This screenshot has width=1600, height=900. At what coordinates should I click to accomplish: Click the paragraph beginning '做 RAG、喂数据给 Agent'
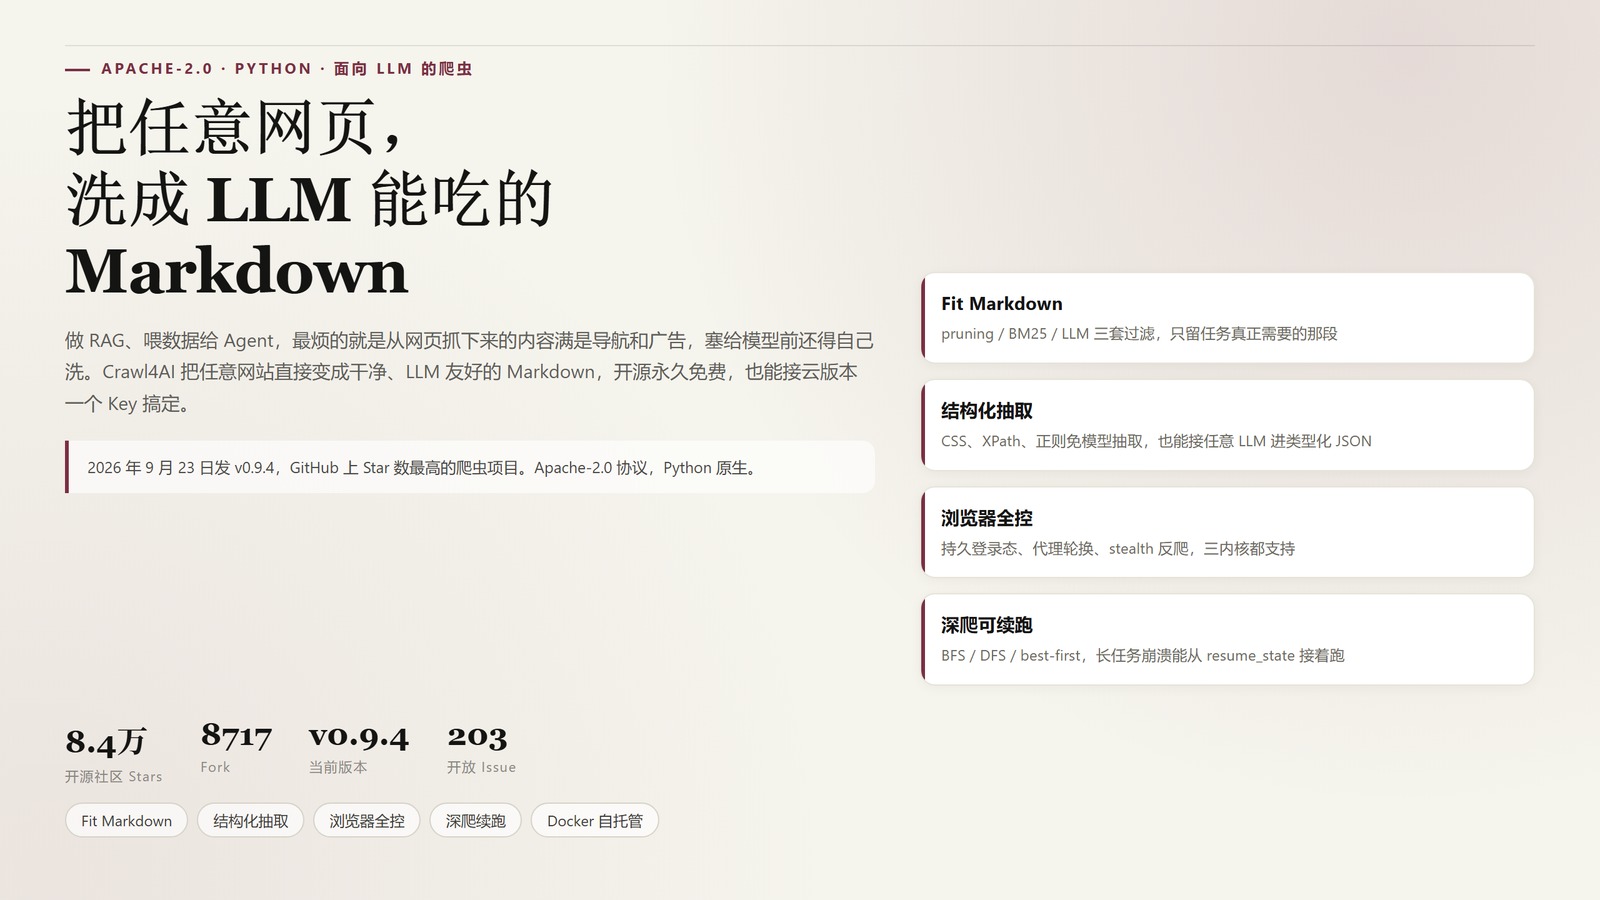470,372
